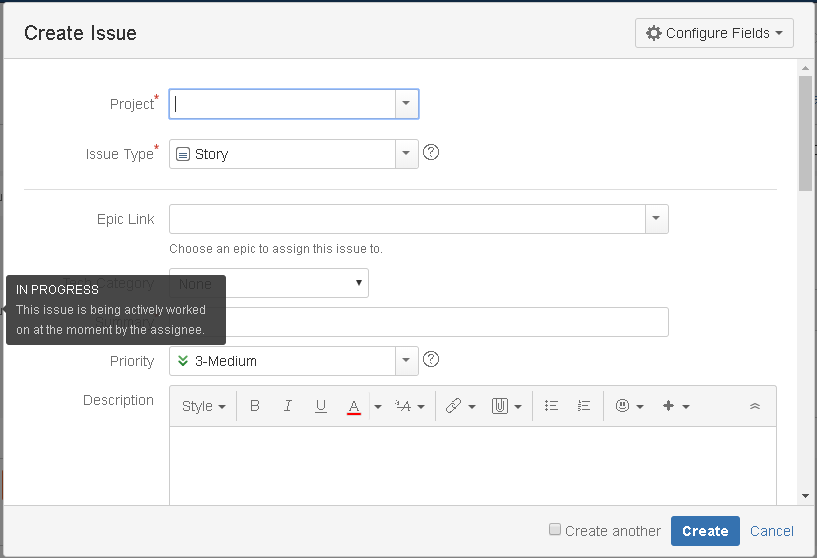Click the Cancel link

(x=772, y=531)
